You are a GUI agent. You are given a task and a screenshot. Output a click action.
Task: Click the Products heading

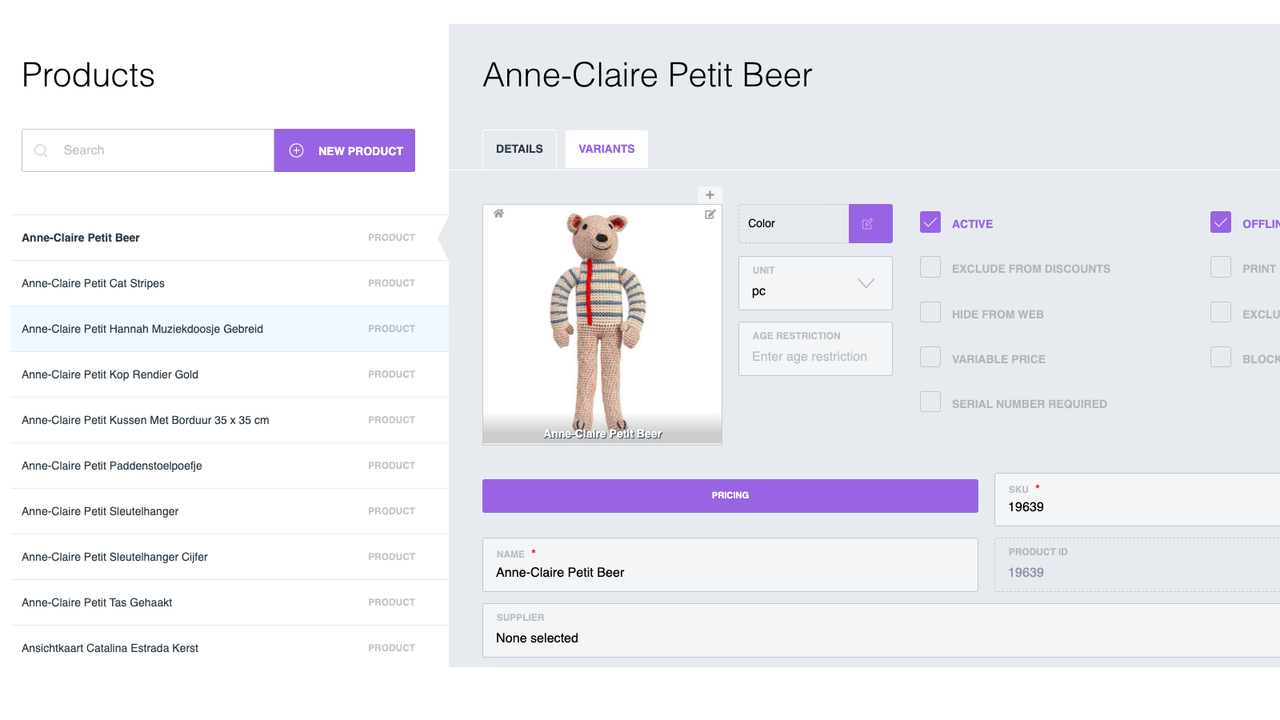click(x=88, y=75)
